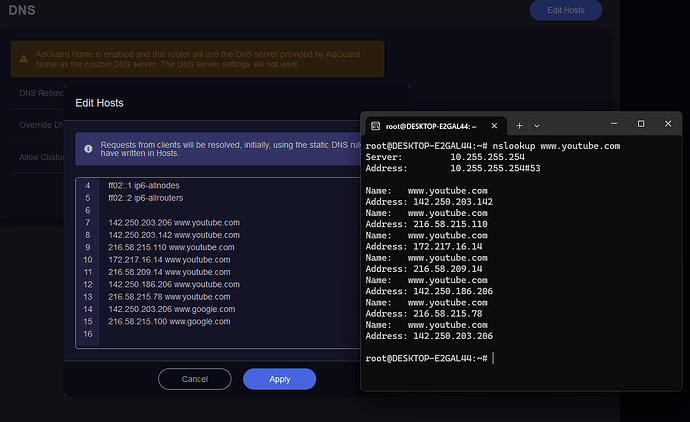The height and width of the screenshot is (422, 690).
Task: Click the ff02::2 ip6-allrouters line
Action: tap(145, 198)
